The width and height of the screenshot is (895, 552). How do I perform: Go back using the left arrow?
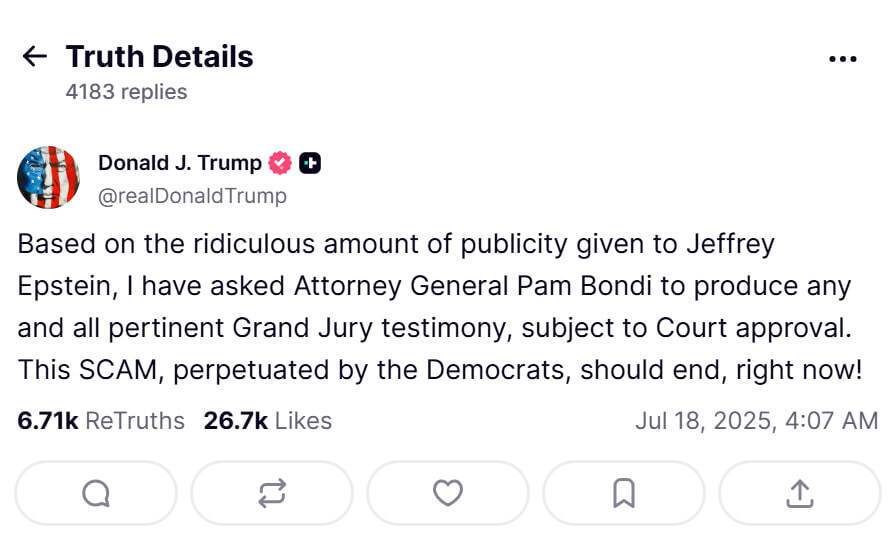[x=34, y=56]
